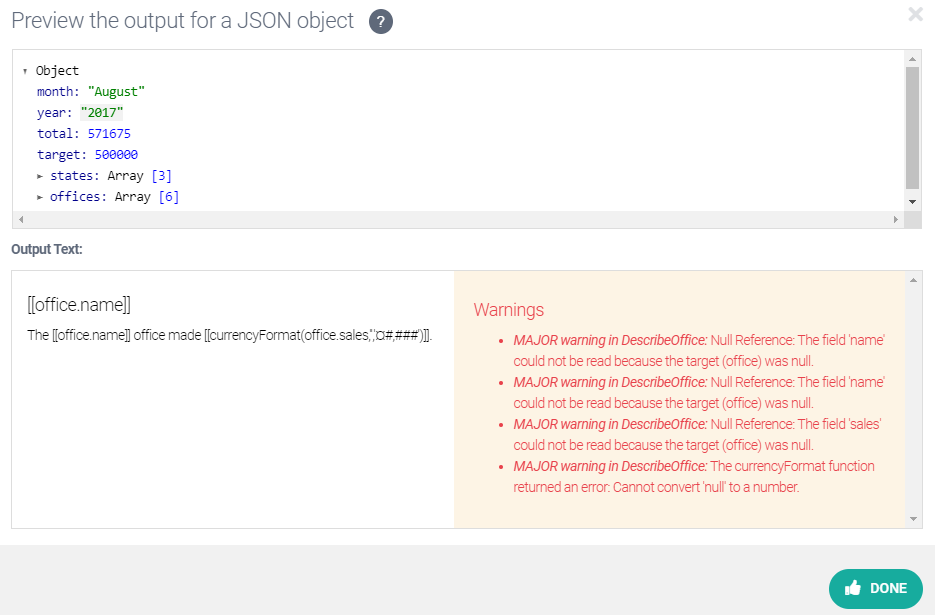Click the up arrow of Warnings panel scrollbar
The image size is (935, 615).
[x=911, y=280]
